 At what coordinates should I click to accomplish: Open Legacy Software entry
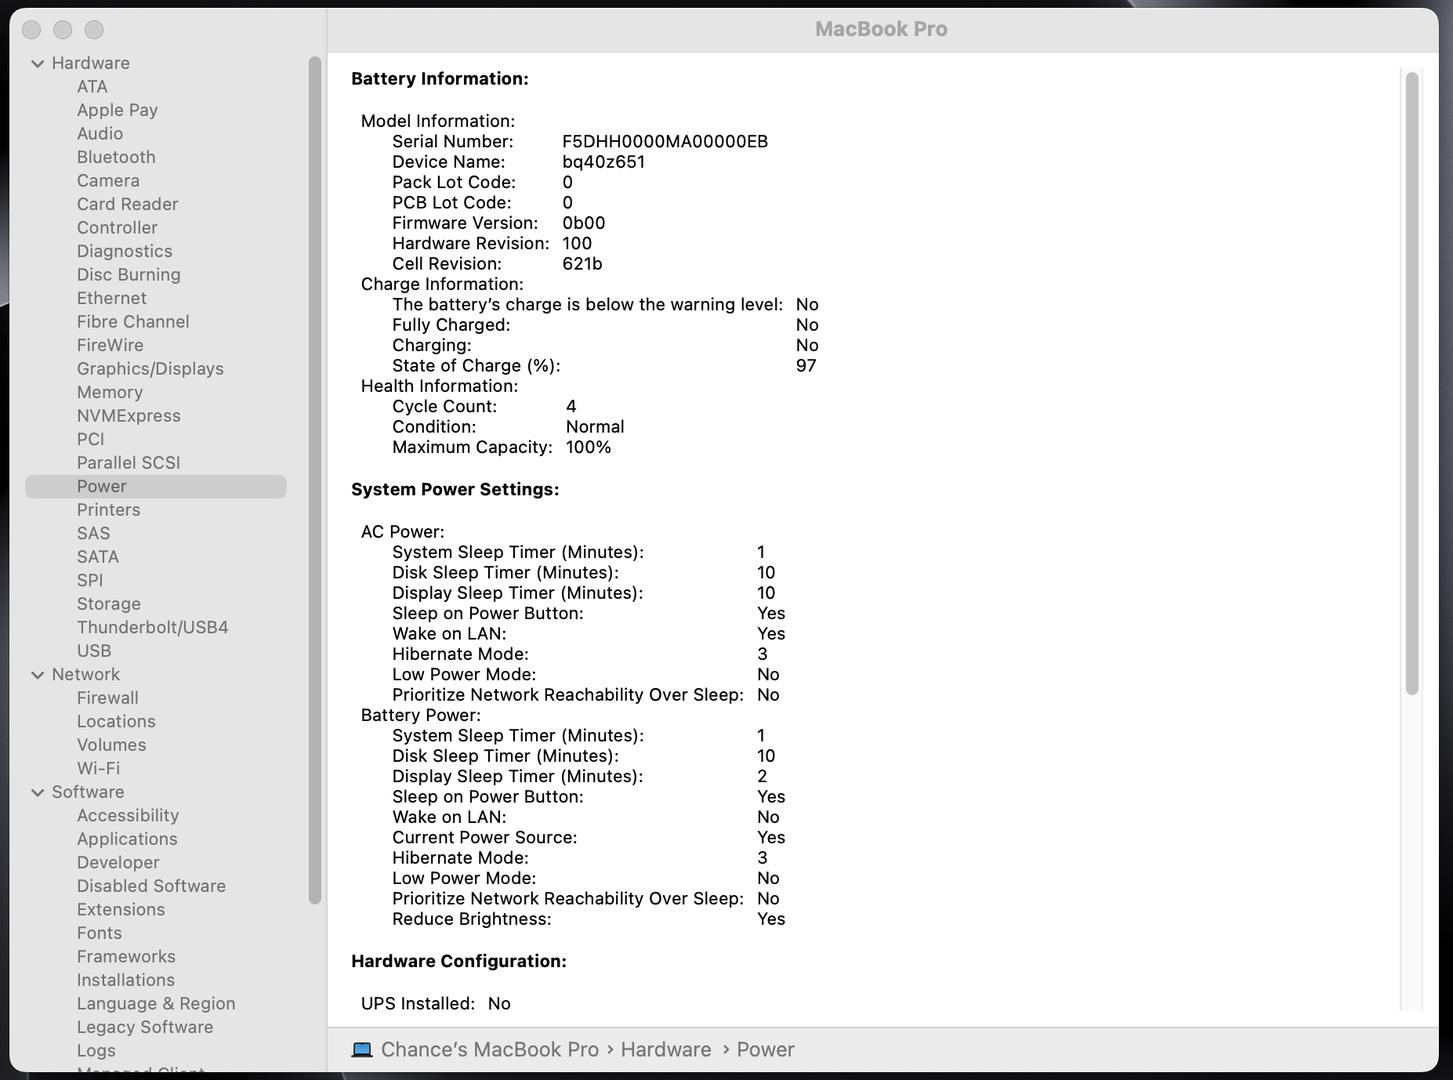[x=145, y=1027]
